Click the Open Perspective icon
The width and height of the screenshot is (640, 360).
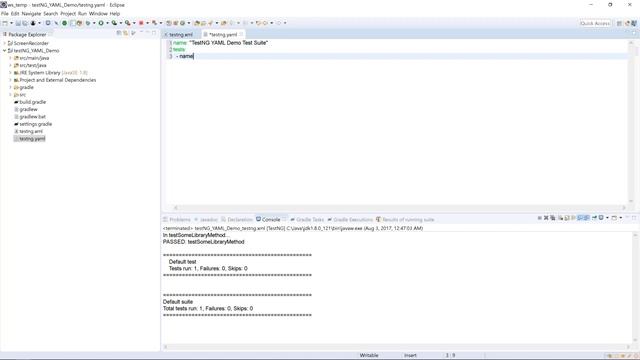point(619,23)
